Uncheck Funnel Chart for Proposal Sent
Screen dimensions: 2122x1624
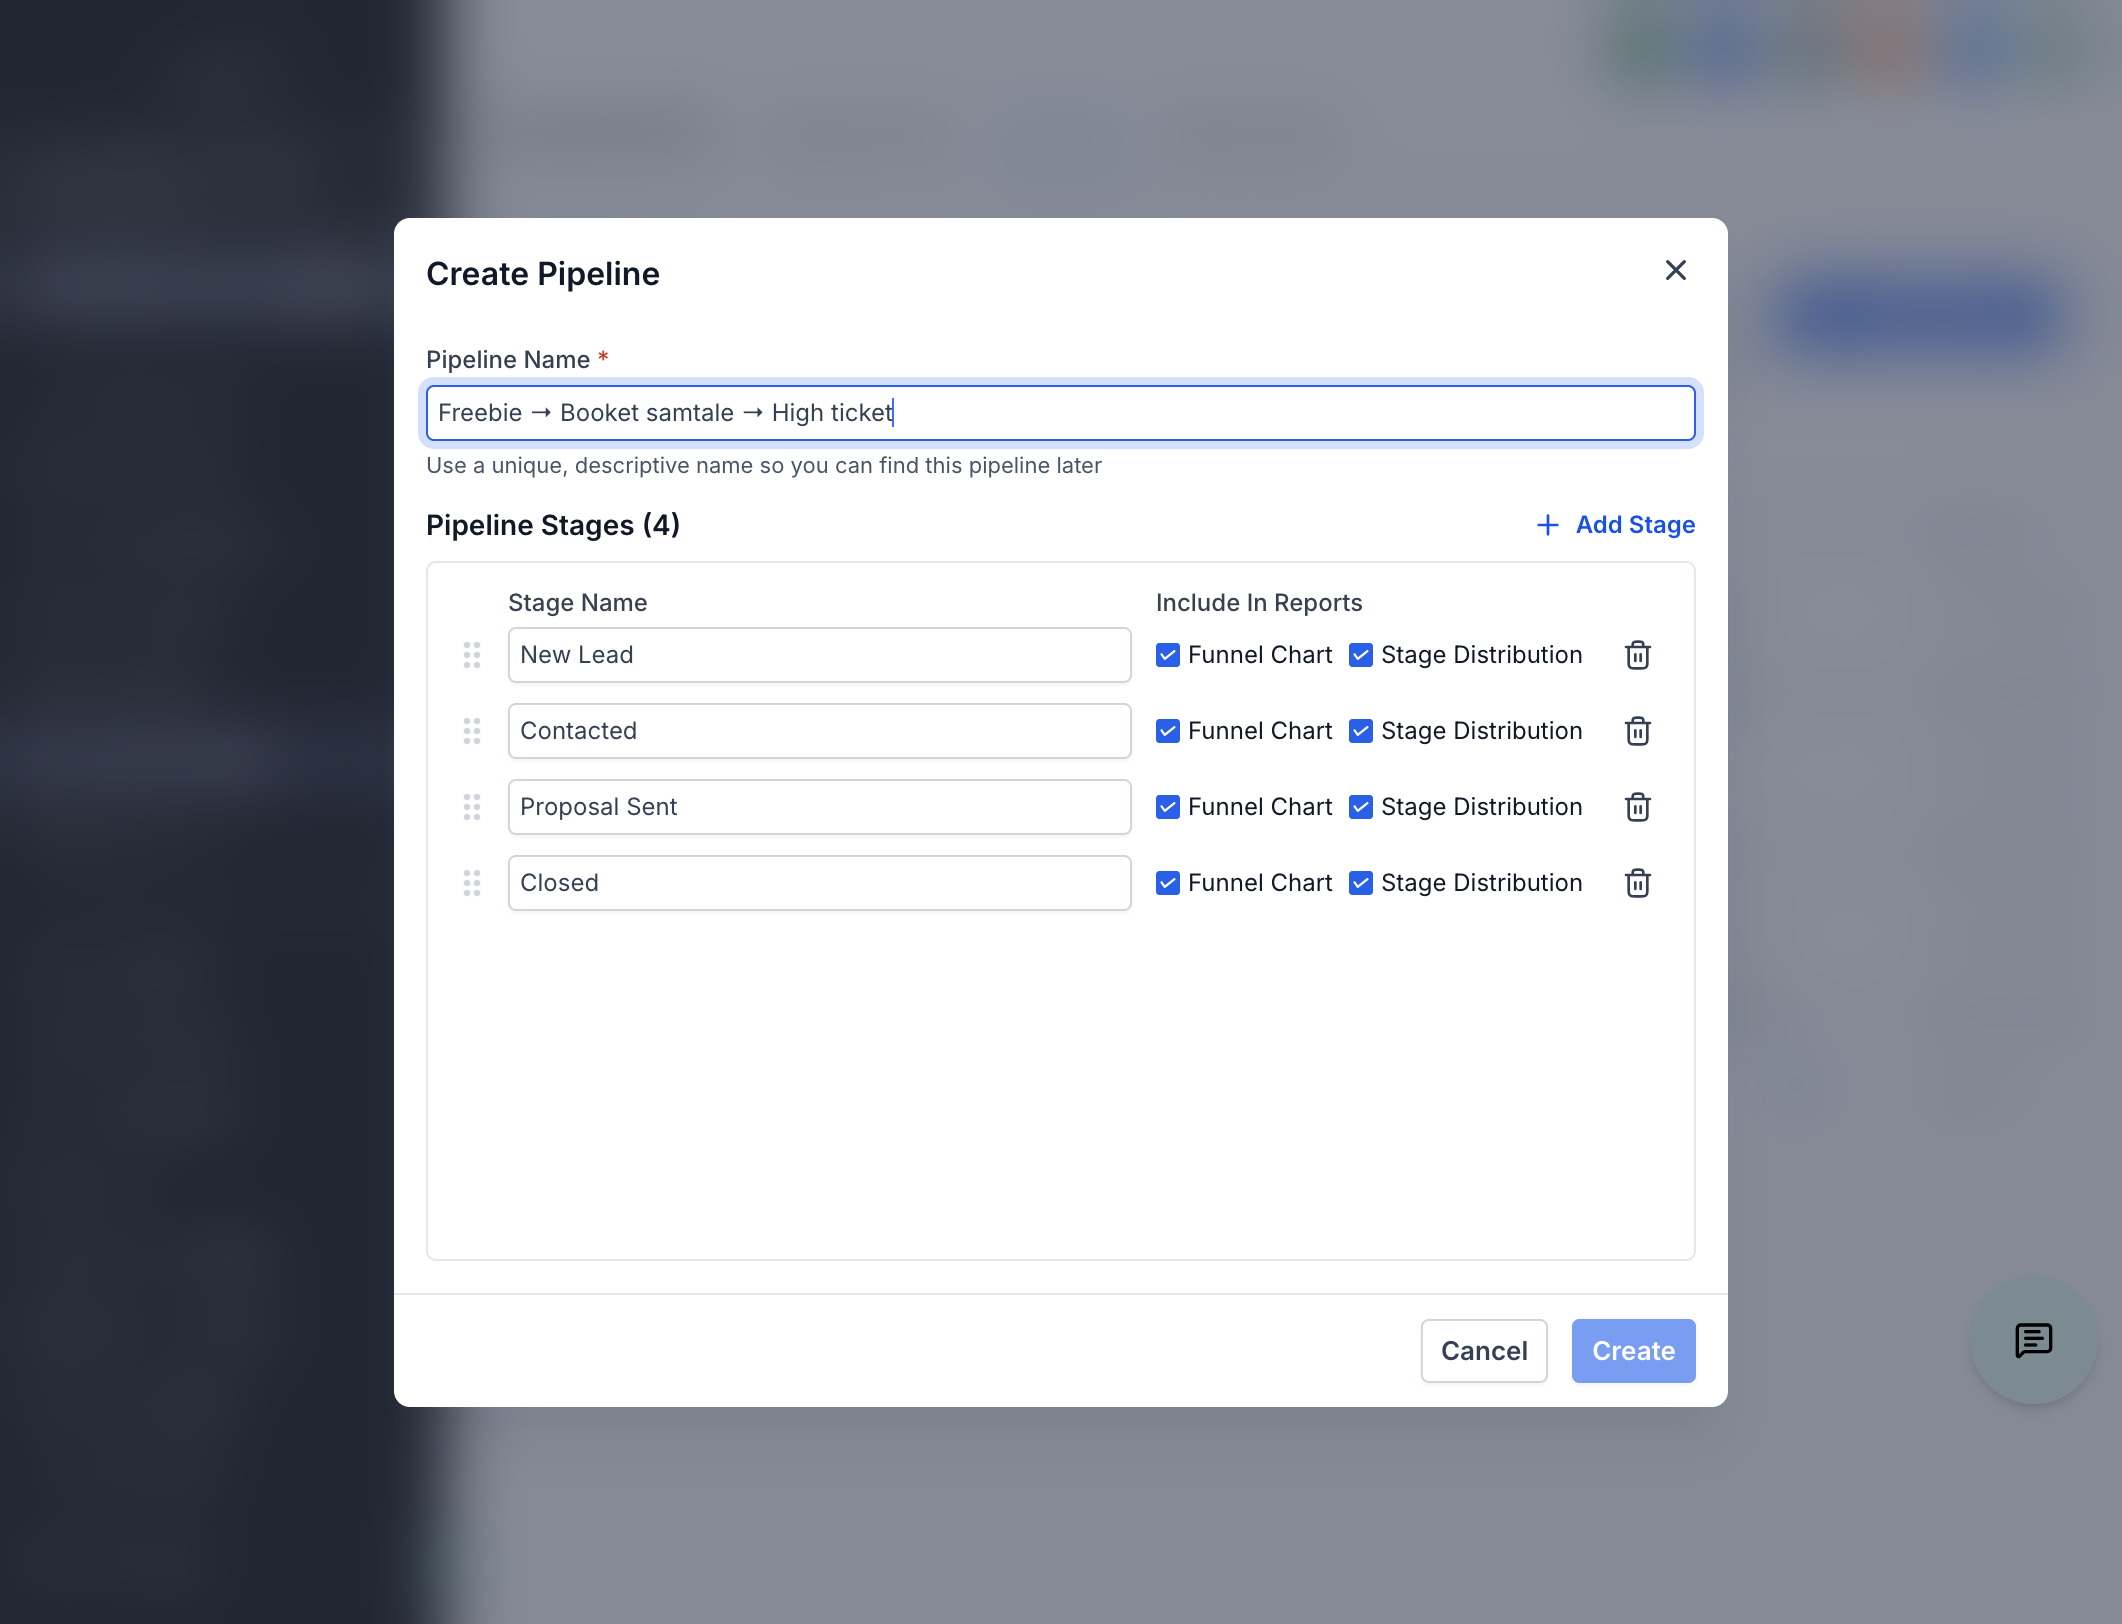click(x=1167, y=807)
